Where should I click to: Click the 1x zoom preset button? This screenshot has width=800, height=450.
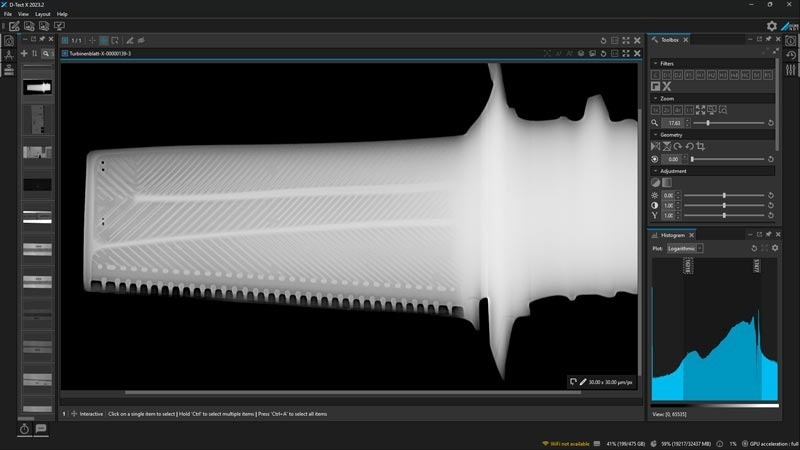(x=656, y=110)
